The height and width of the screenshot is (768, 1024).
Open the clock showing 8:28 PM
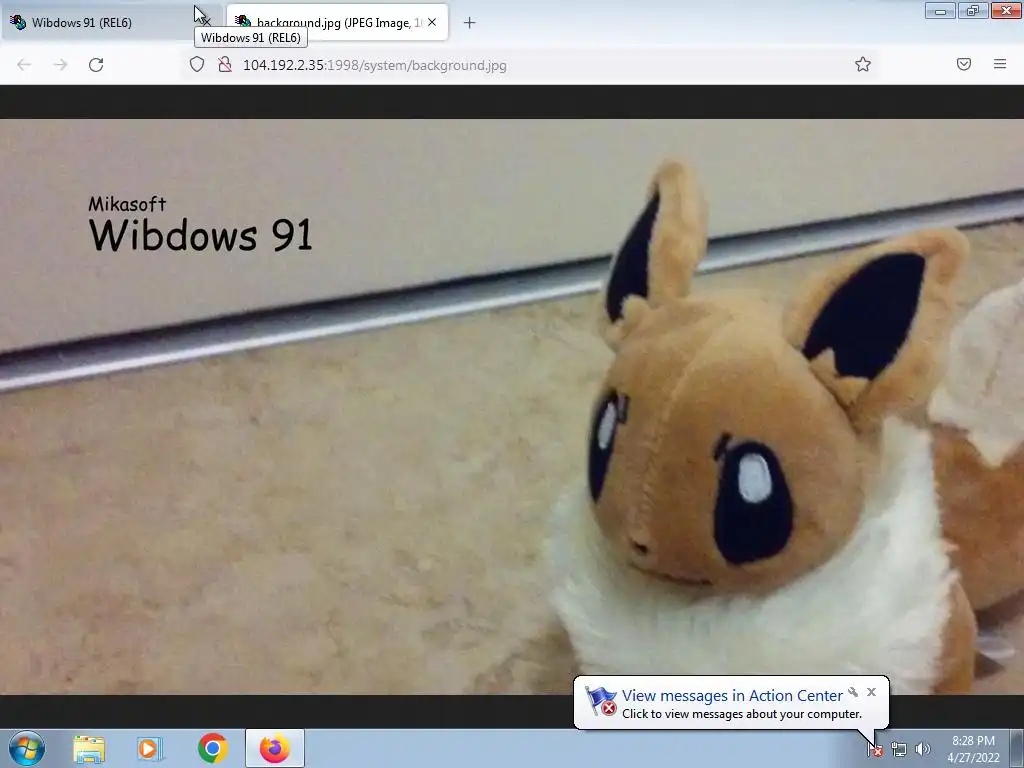[x=973, y=749]
